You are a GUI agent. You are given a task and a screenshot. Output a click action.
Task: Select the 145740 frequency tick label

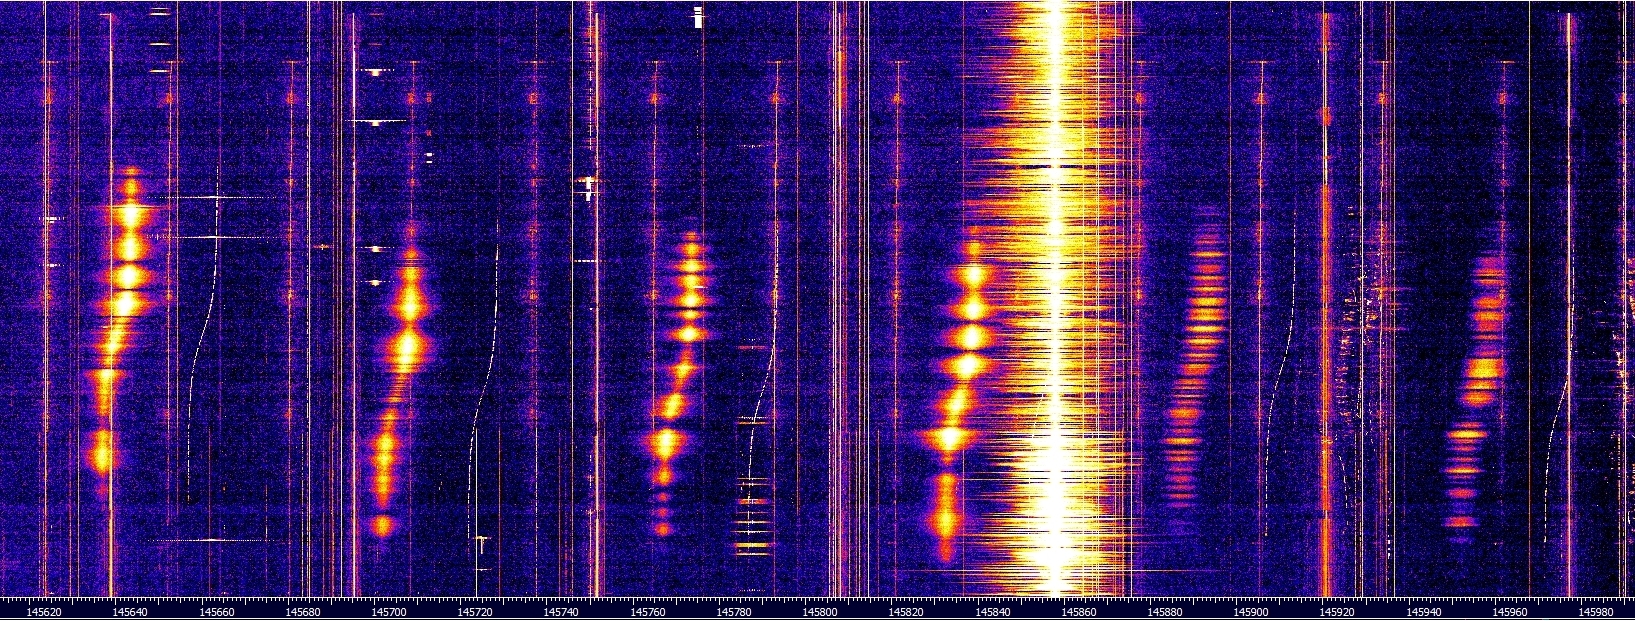[562, 609]
